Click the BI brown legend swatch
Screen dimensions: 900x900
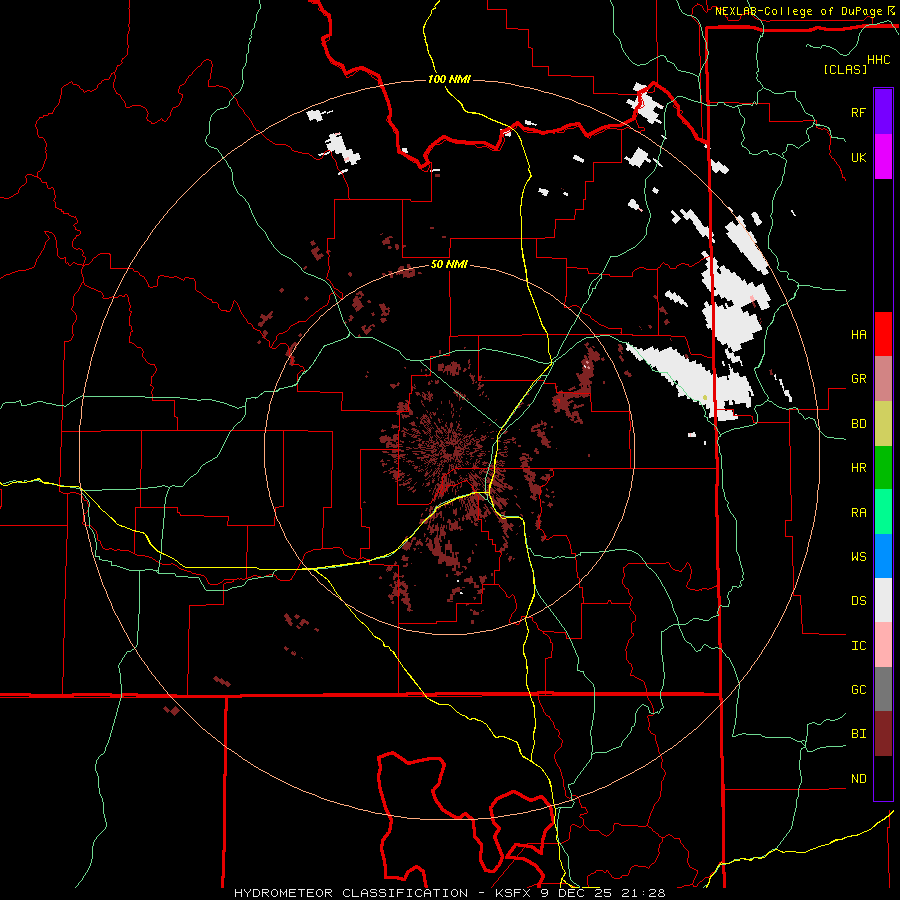pyautogui.click(x=883, y=734)
